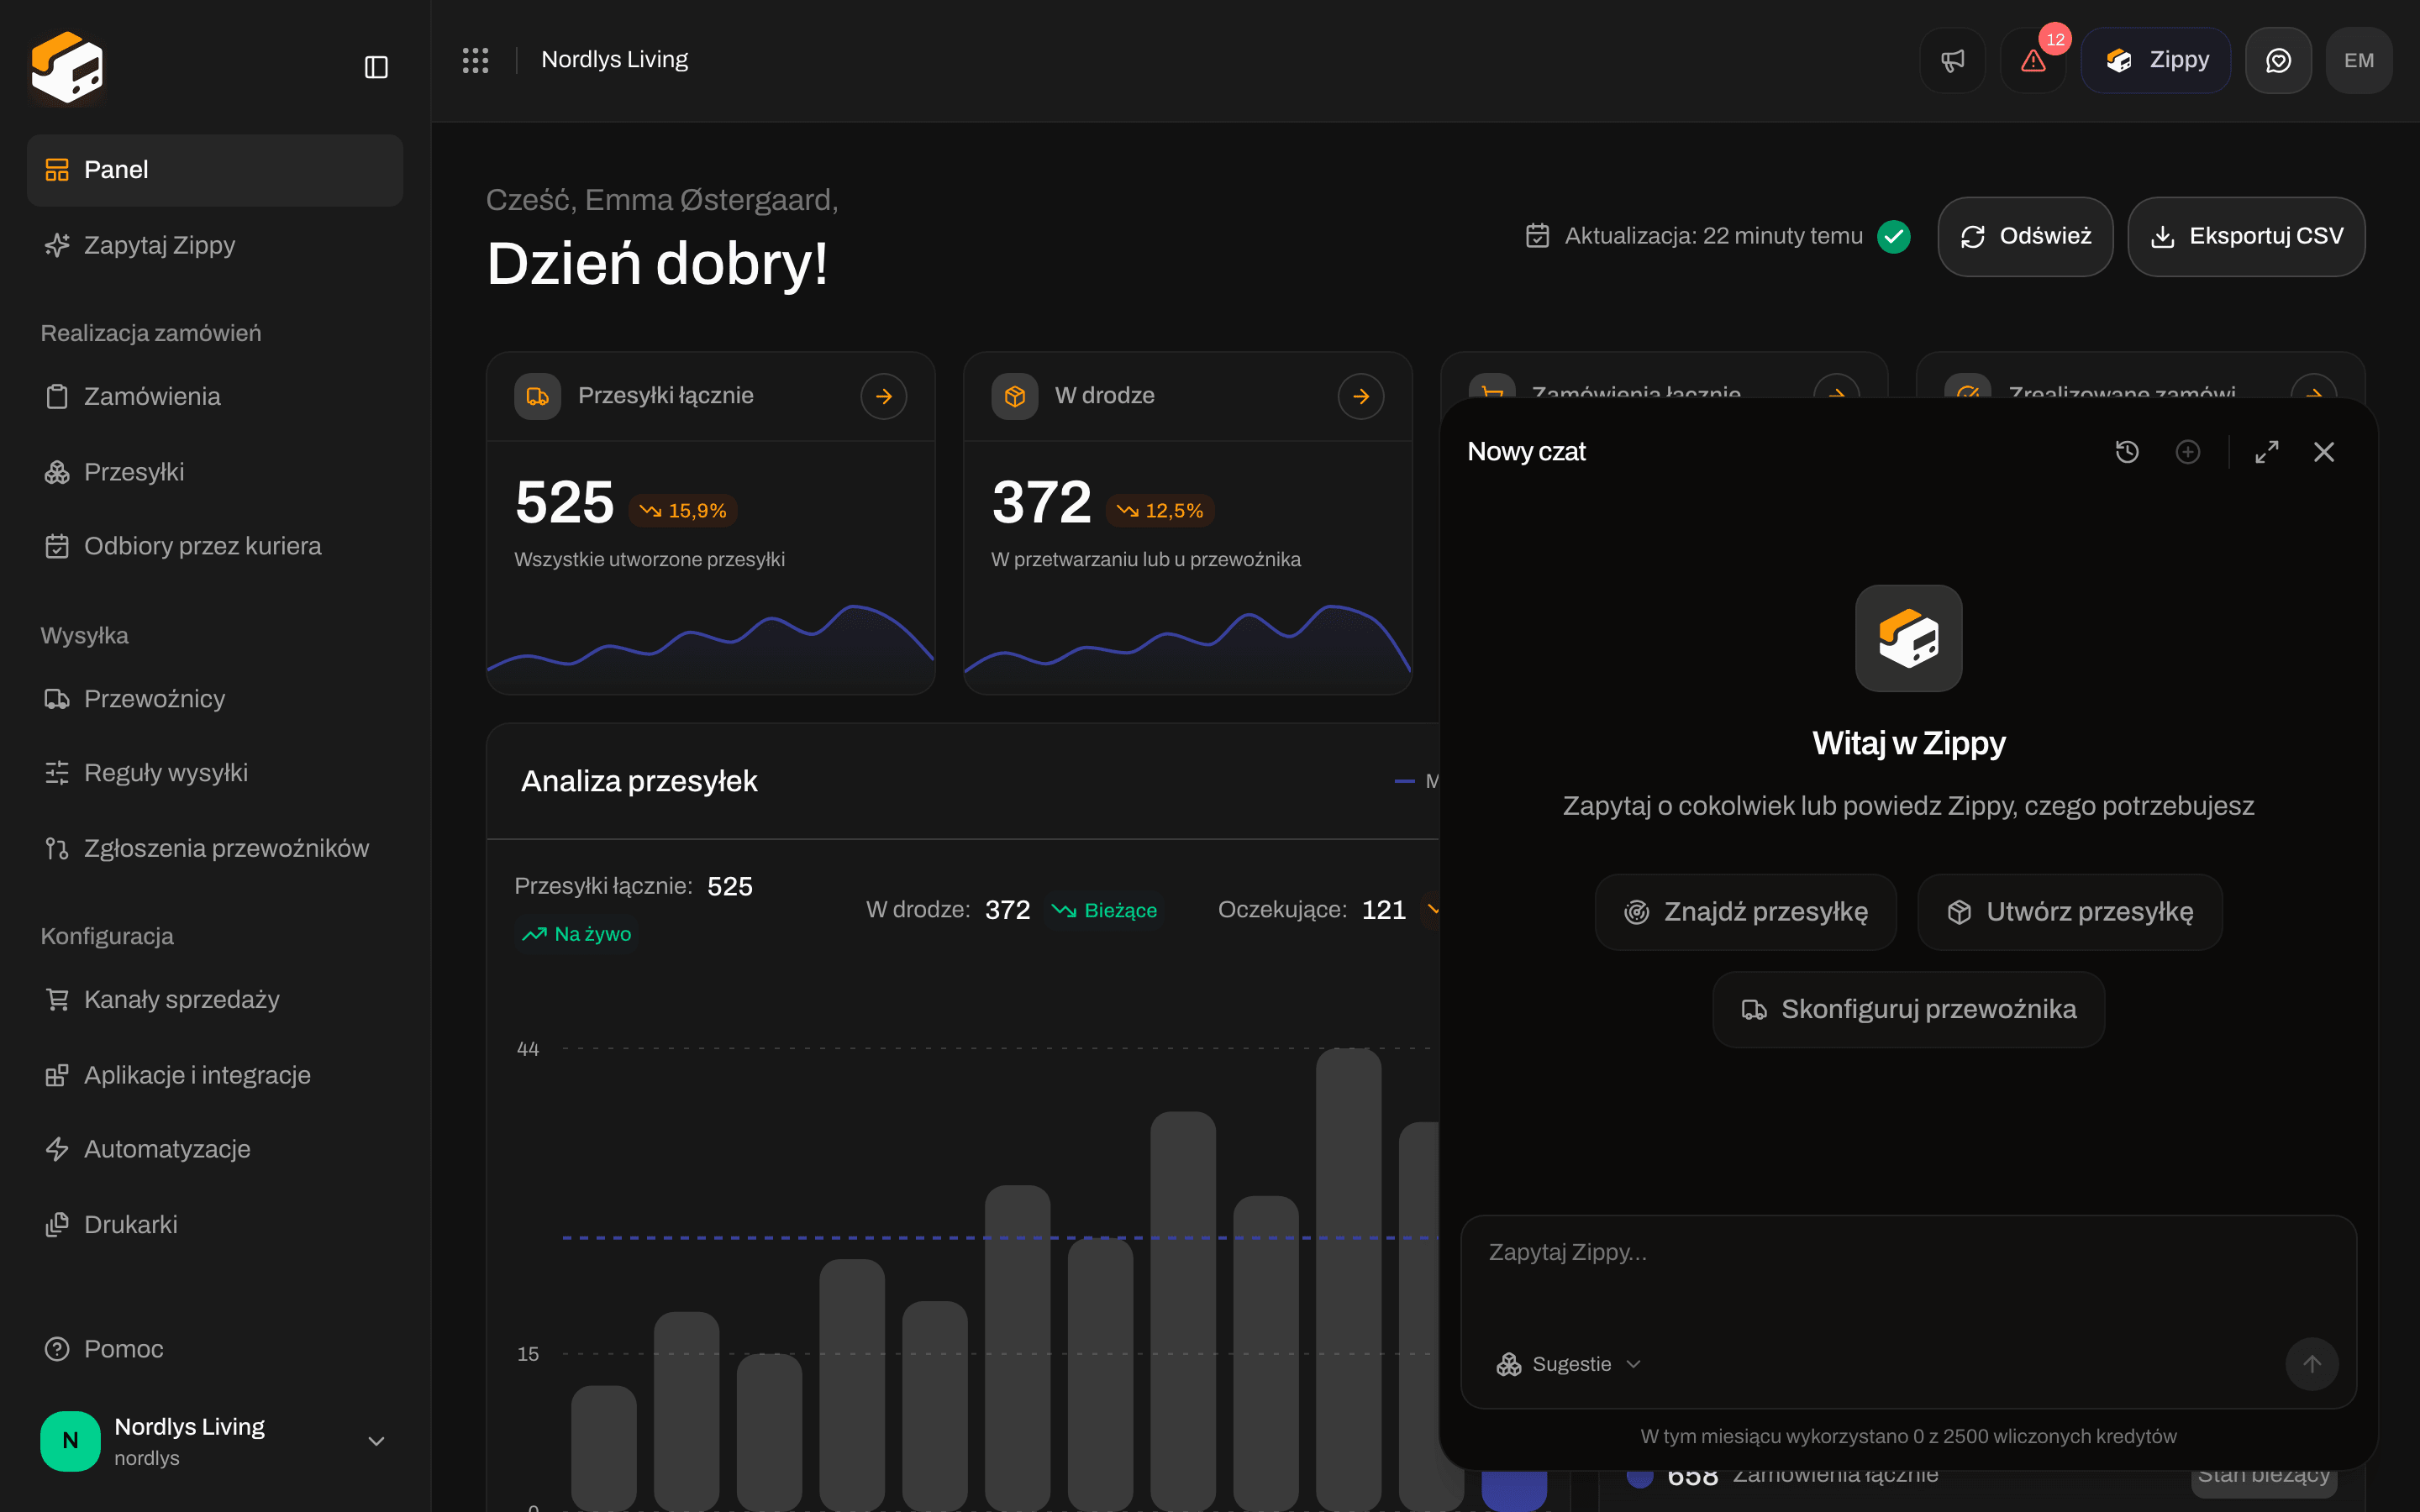Open chat history clock icon in Zippy panel
The image size is (2420, 1512).
pyautogui.click(x=2127, y=452)
